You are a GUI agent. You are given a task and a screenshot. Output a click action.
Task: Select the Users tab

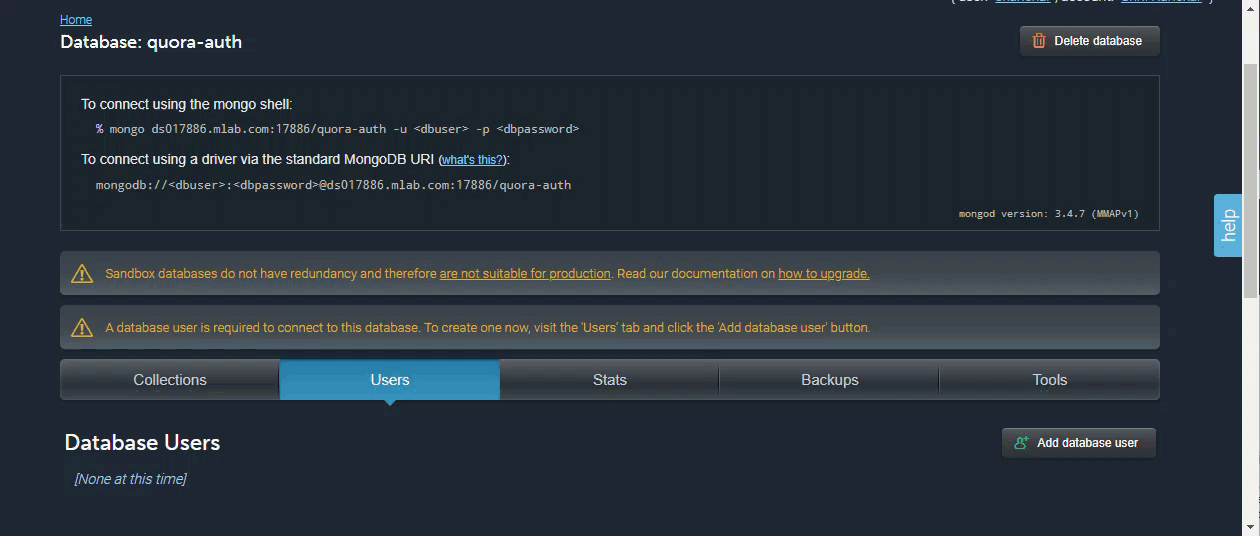(x=390, y=380)
